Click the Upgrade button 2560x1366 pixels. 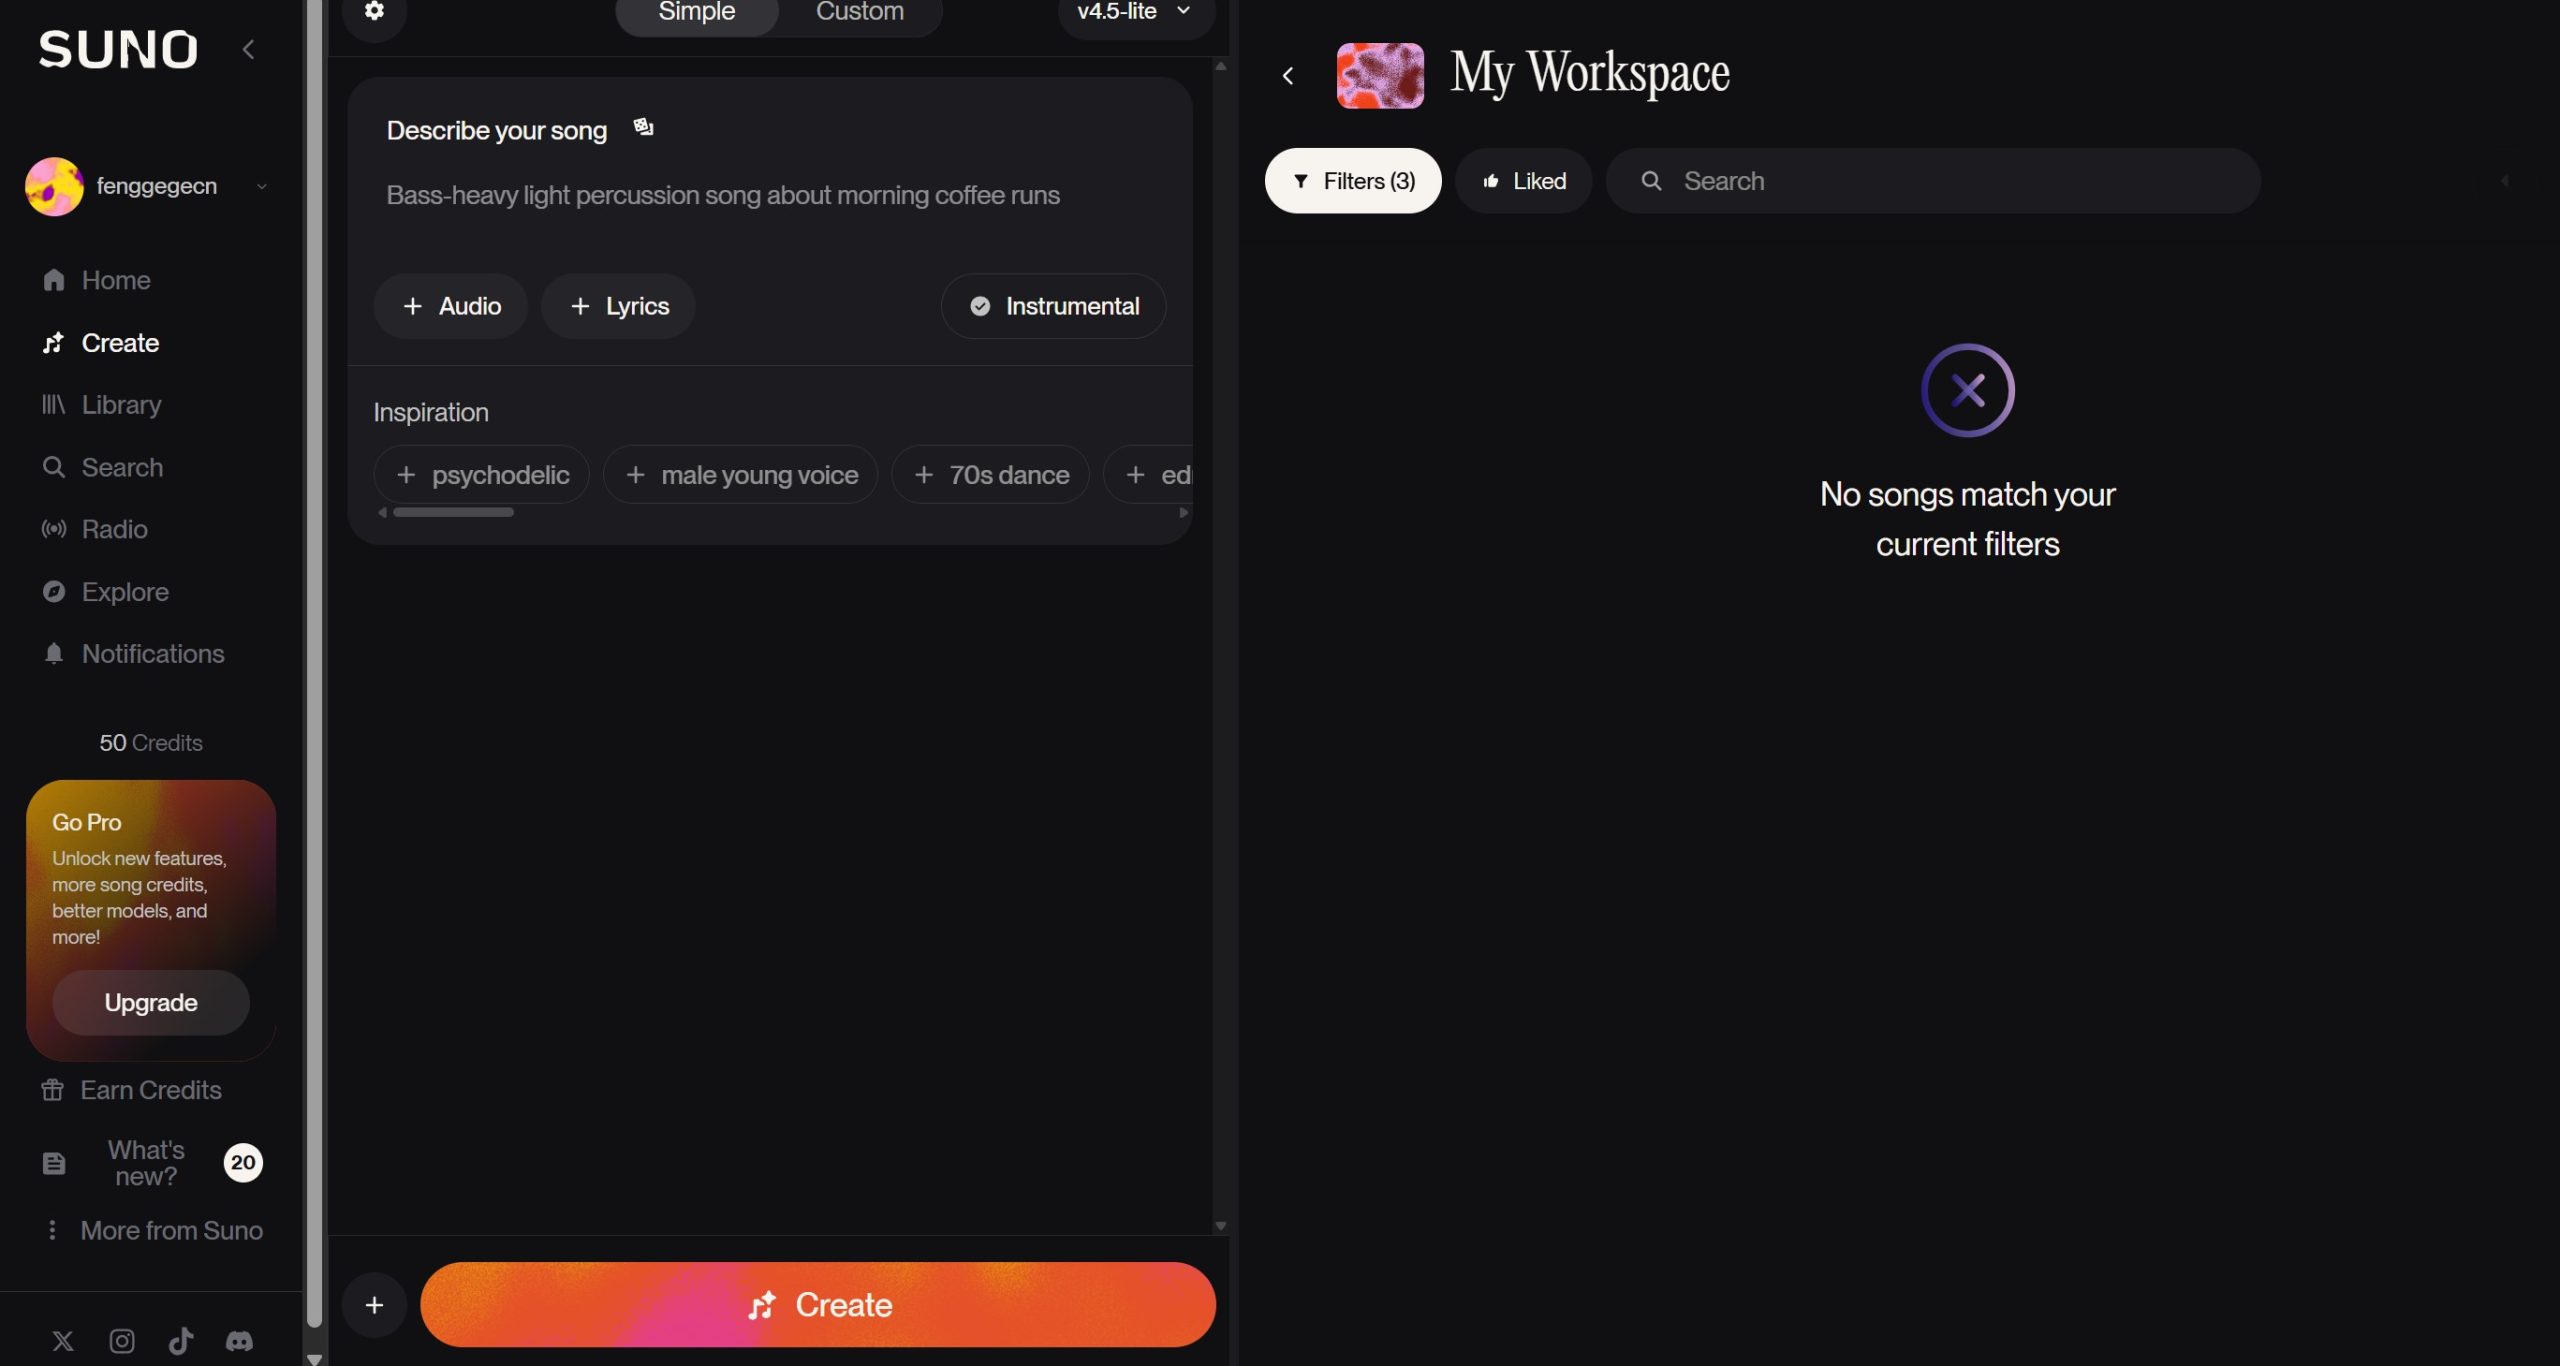click(x=151, y=1003)
